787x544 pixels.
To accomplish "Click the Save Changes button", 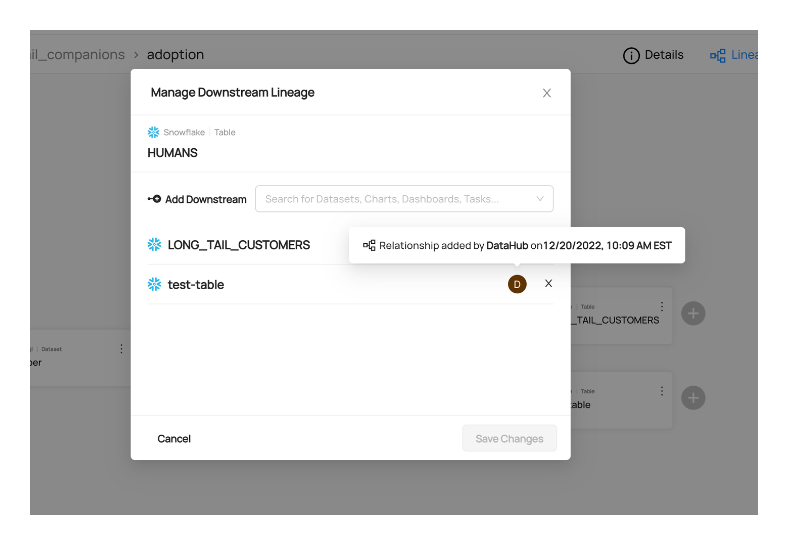I will point(509,439).
